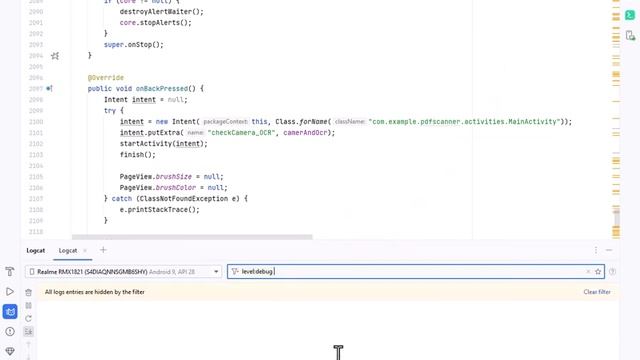
Task: Restart Logcat with the circular arrow icon
Action: [28, 318]
